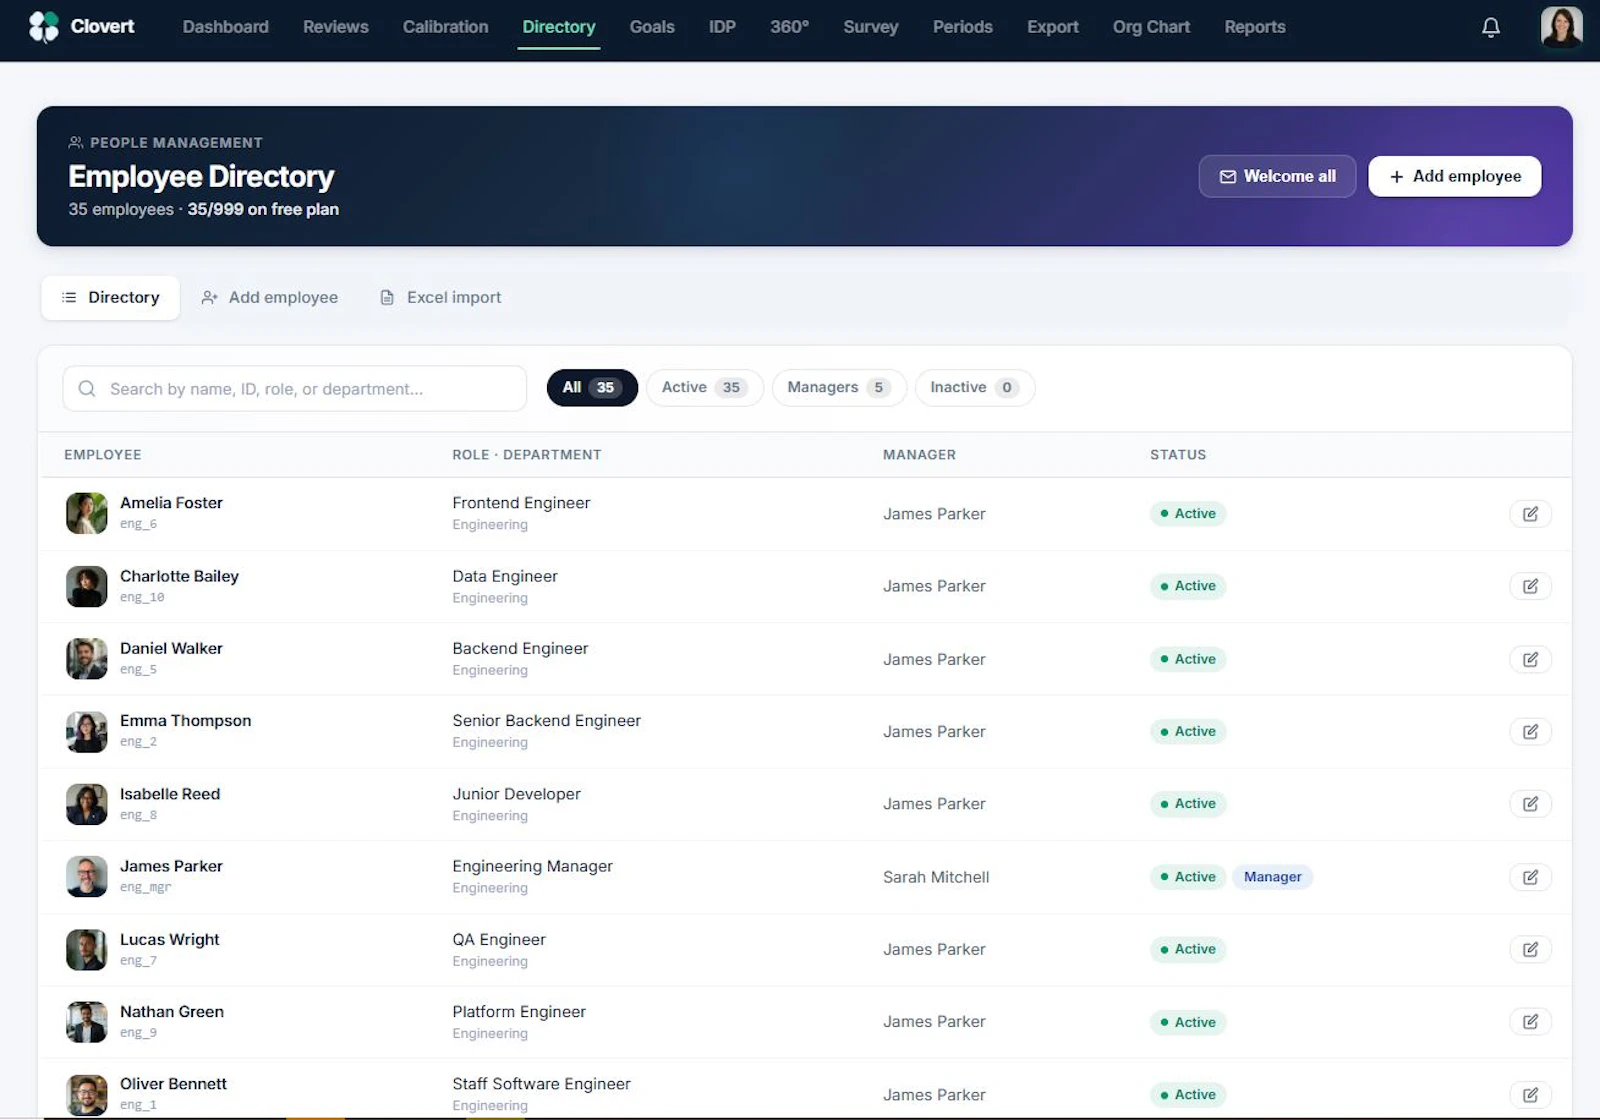
Task: Click 35/999 on free plan text
Action: pyautogui.click(x=263, y=209)
